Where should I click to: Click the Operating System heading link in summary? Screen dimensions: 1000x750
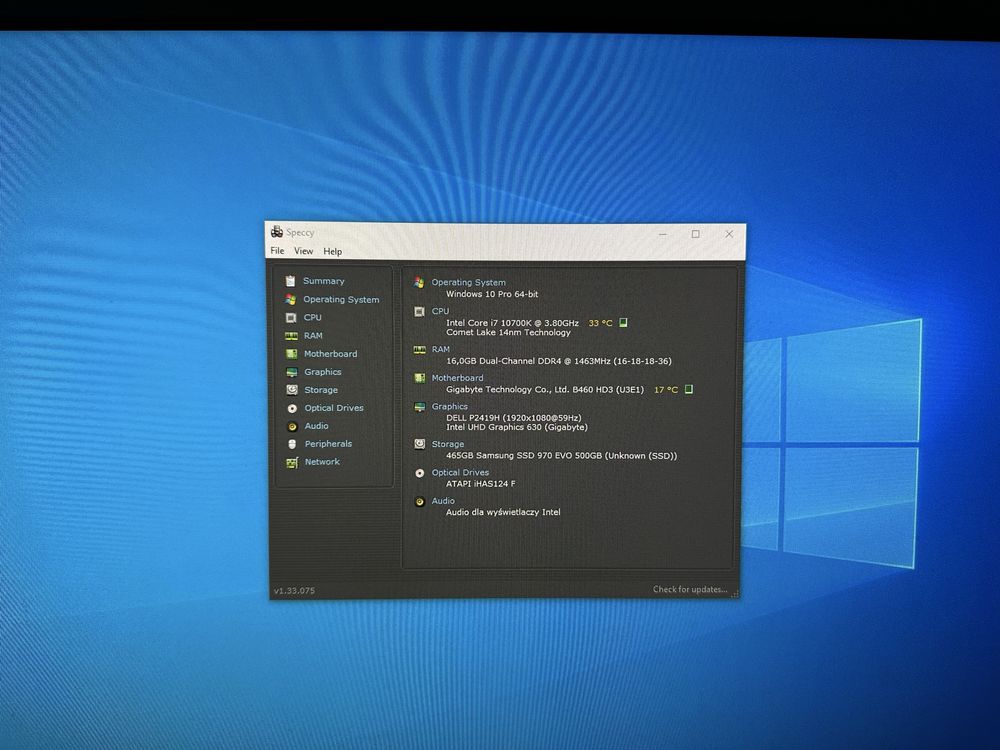468,282
